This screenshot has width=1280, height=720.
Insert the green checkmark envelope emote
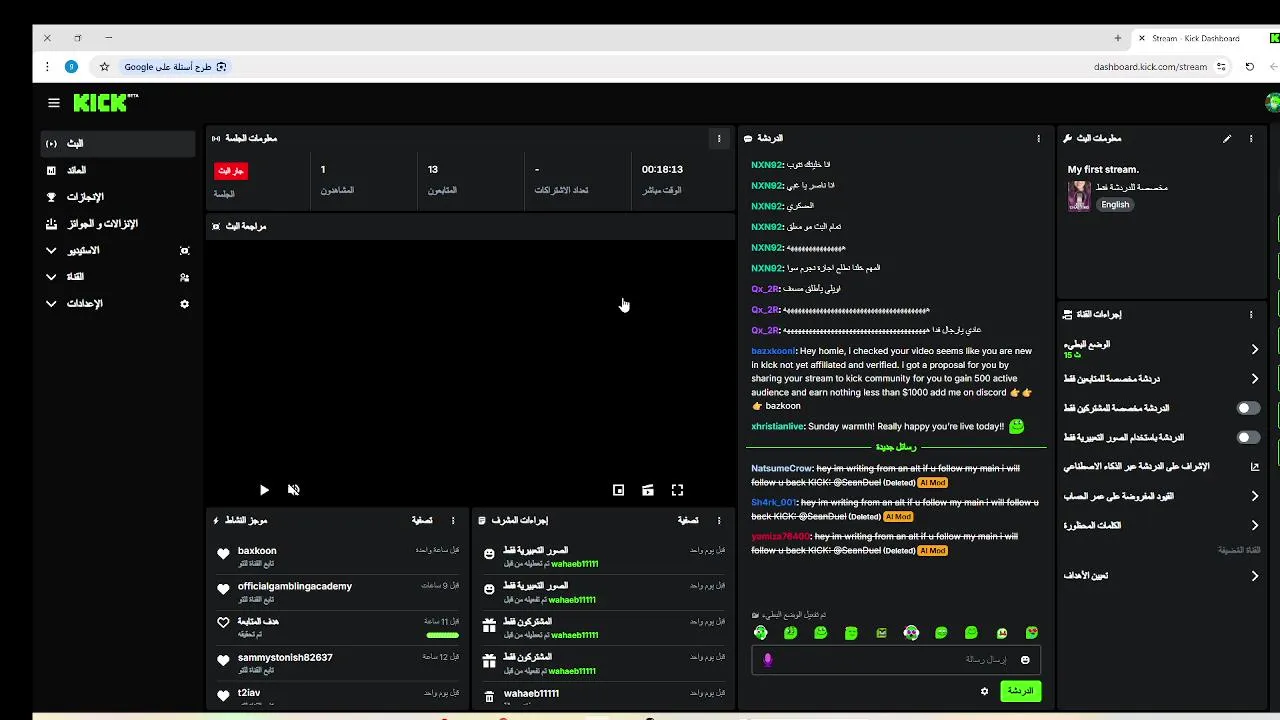[x=881, y=633]
